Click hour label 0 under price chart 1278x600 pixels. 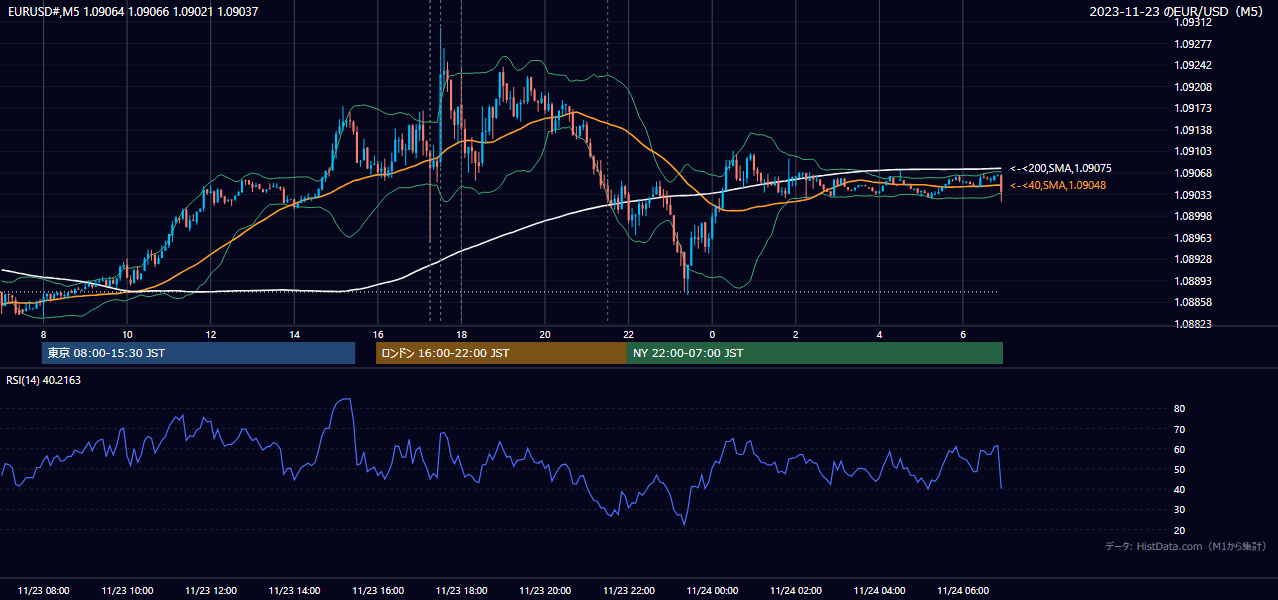click(x=712, y=334)
